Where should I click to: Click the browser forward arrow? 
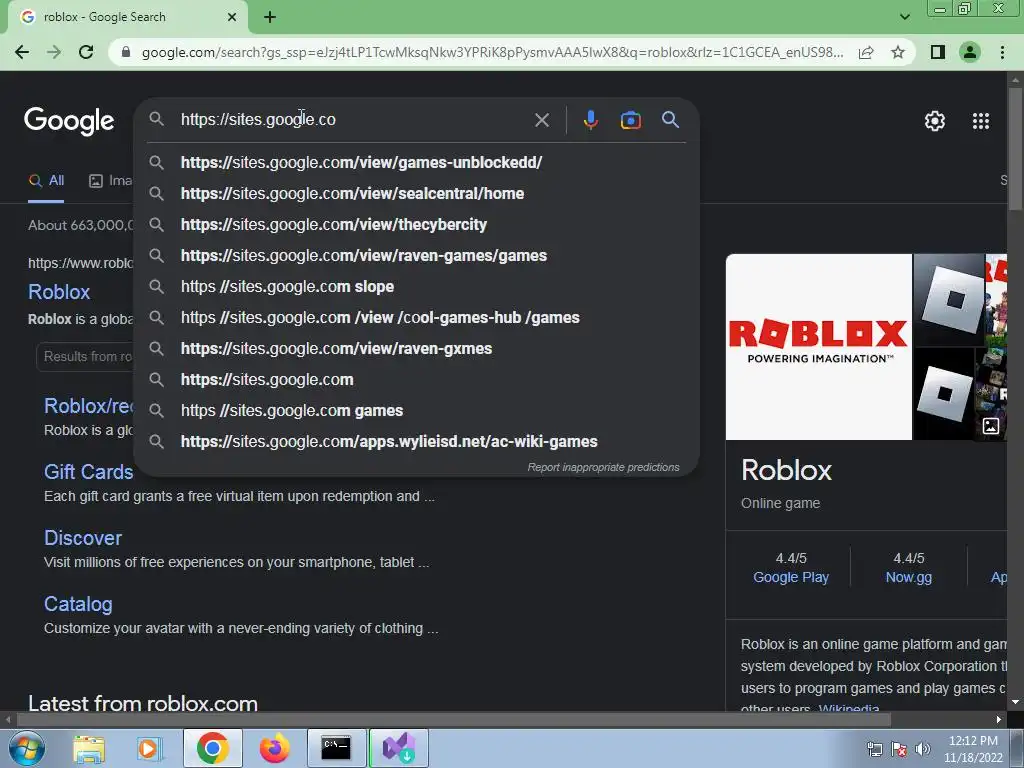point(54,52)
